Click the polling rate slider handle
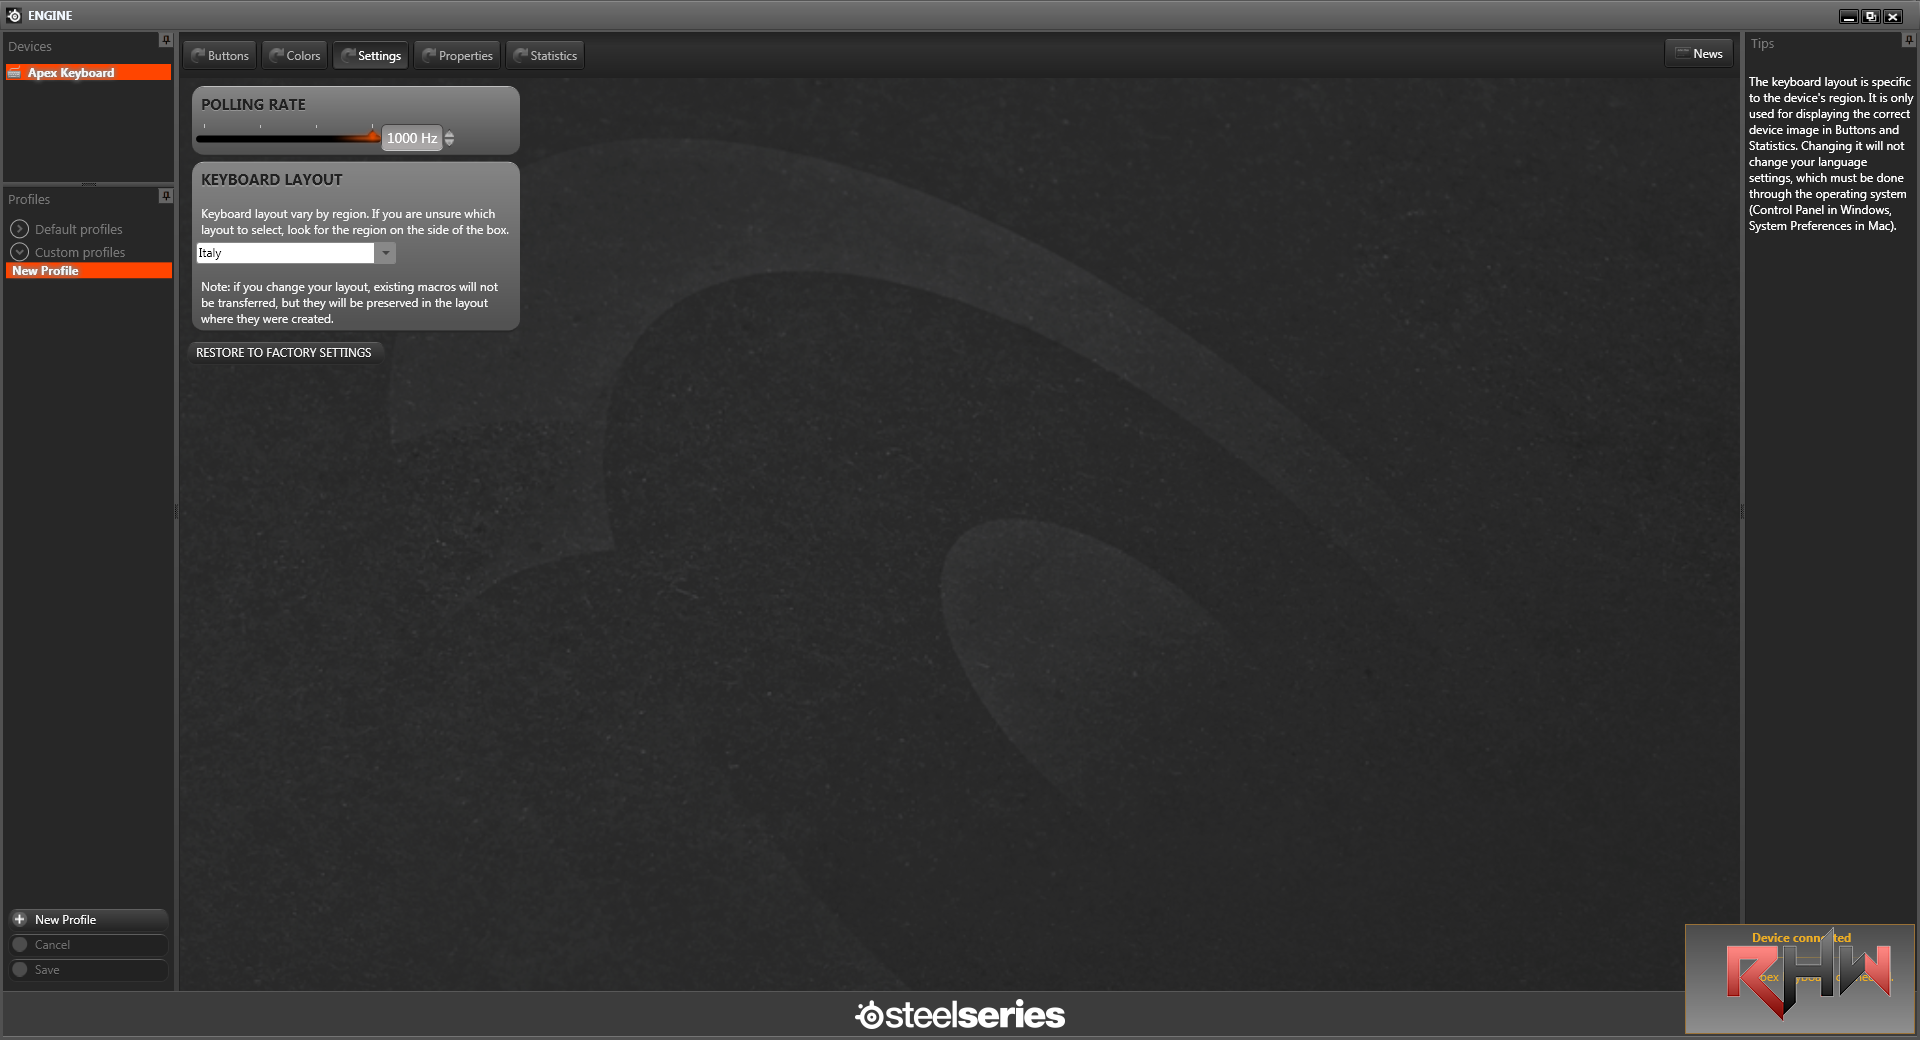Viewport: 1920px width, 1040px height. click(x=373, y=137)
